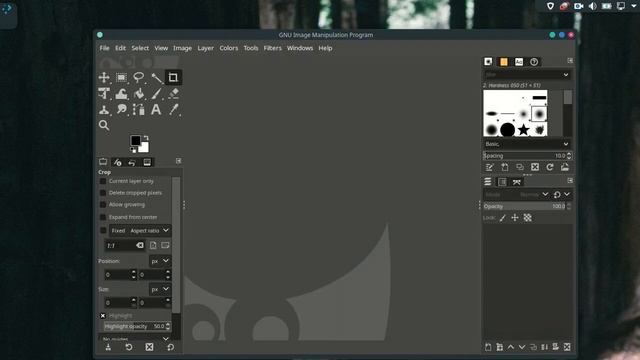Switch to the Document History tab

tap(534, 62)
